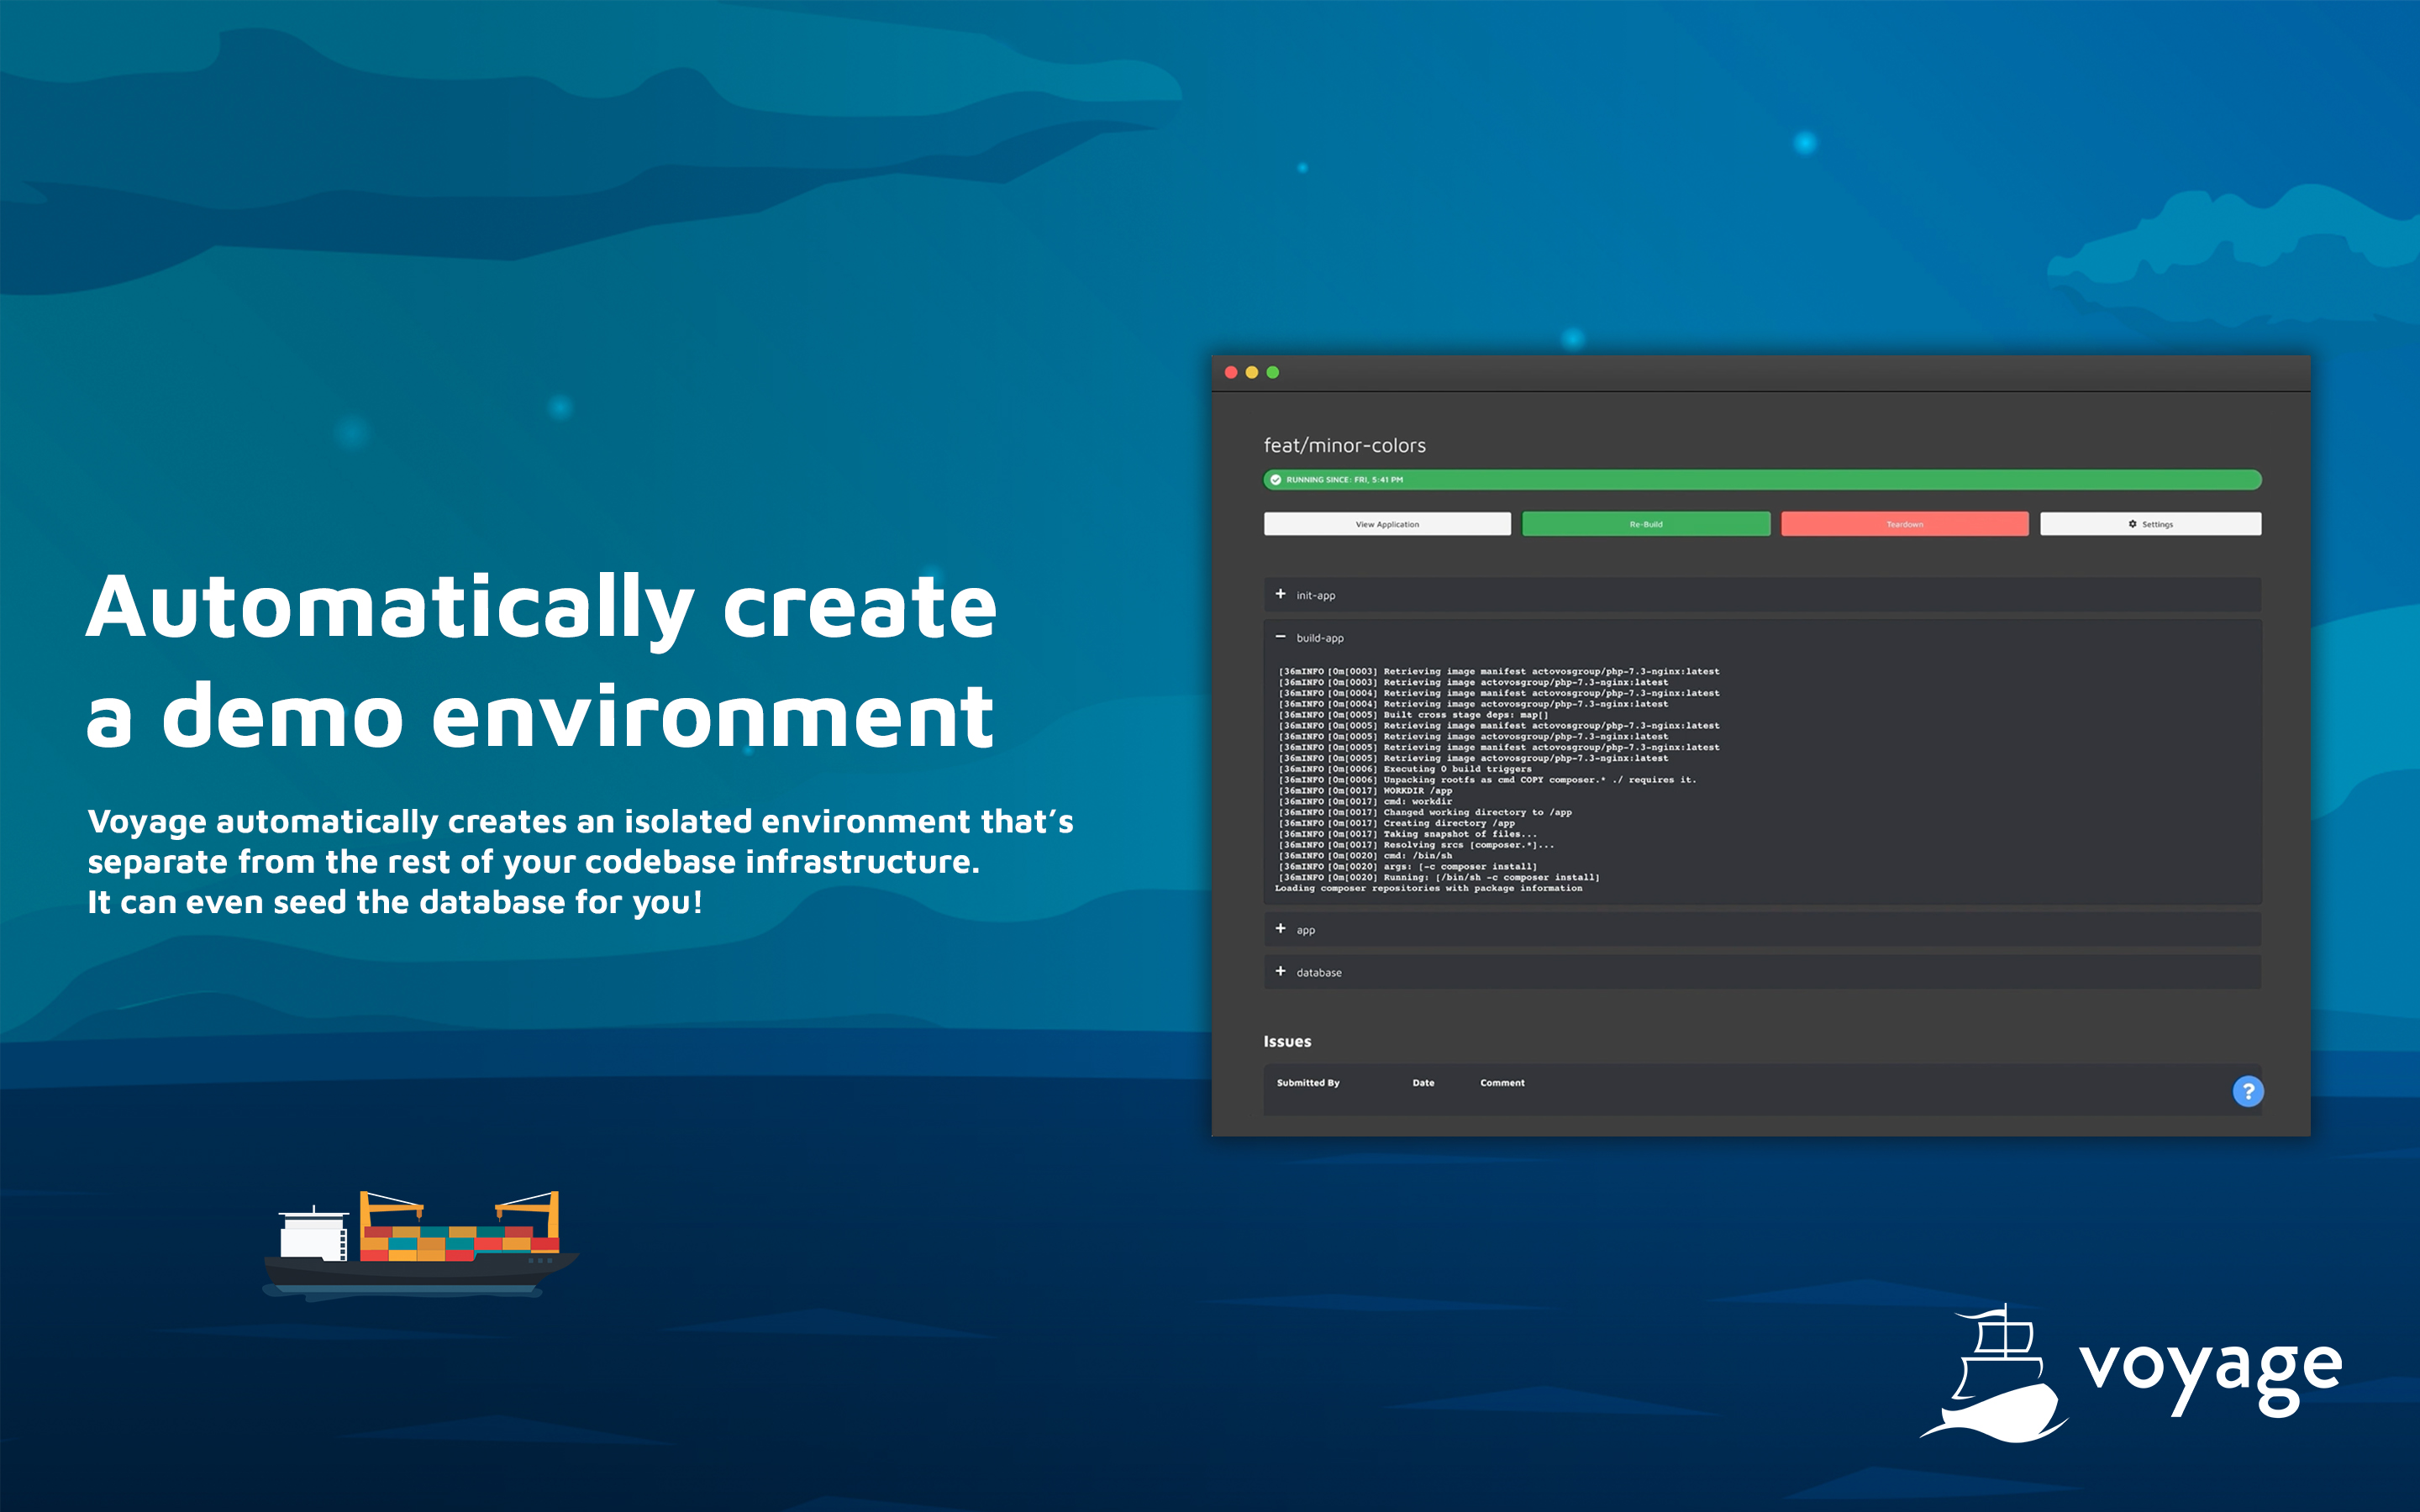Click the app row label
Screen dimensions: 2420x1512
tap(1306, 931)
